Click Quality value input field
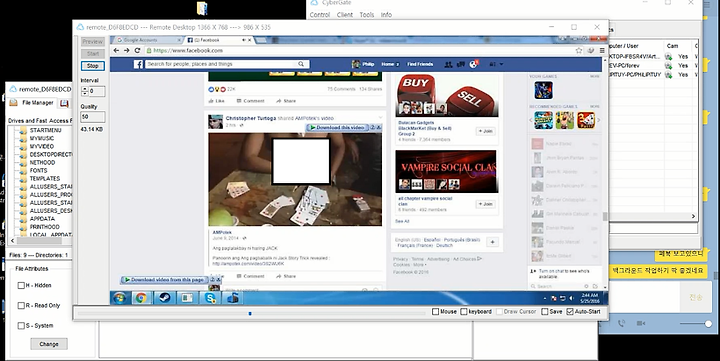 click(93, 117)
